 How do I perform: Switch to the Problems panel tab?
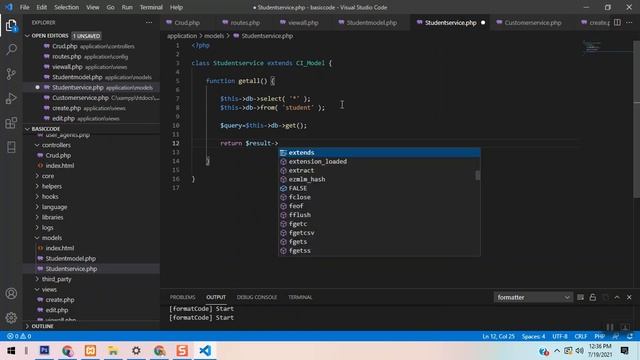click(x=182, y=297)
